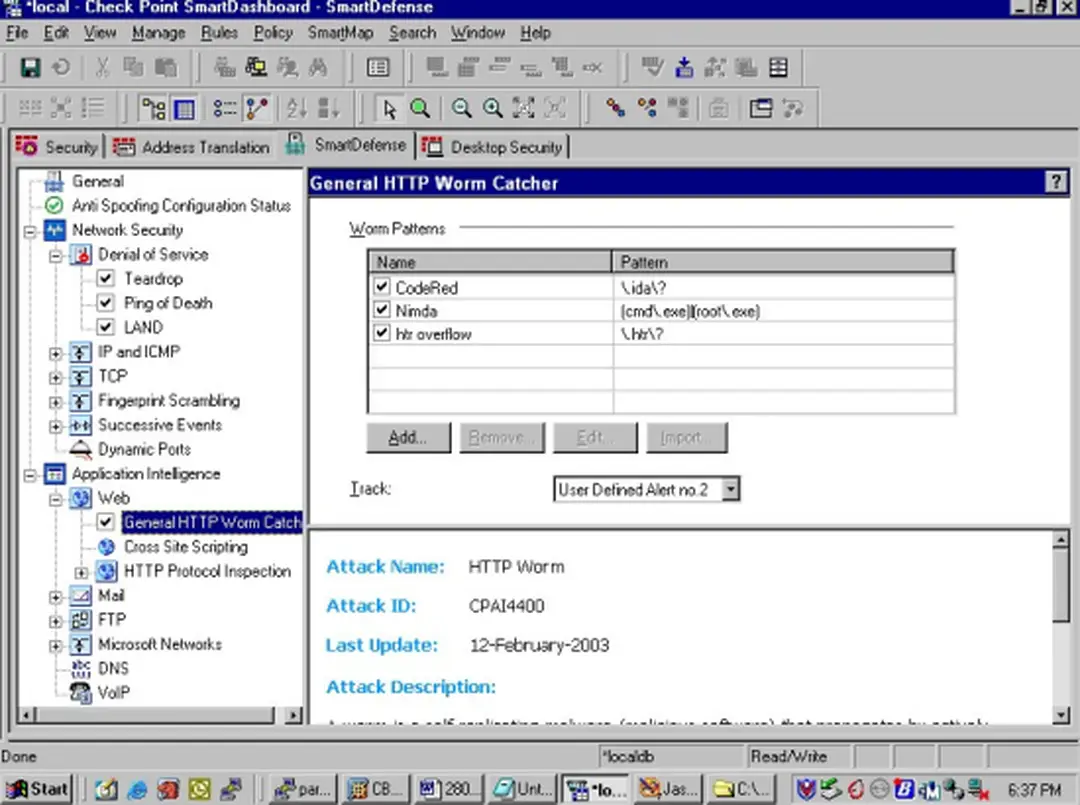Expand the HTTP Protocol Inspection node

(82, 572)
